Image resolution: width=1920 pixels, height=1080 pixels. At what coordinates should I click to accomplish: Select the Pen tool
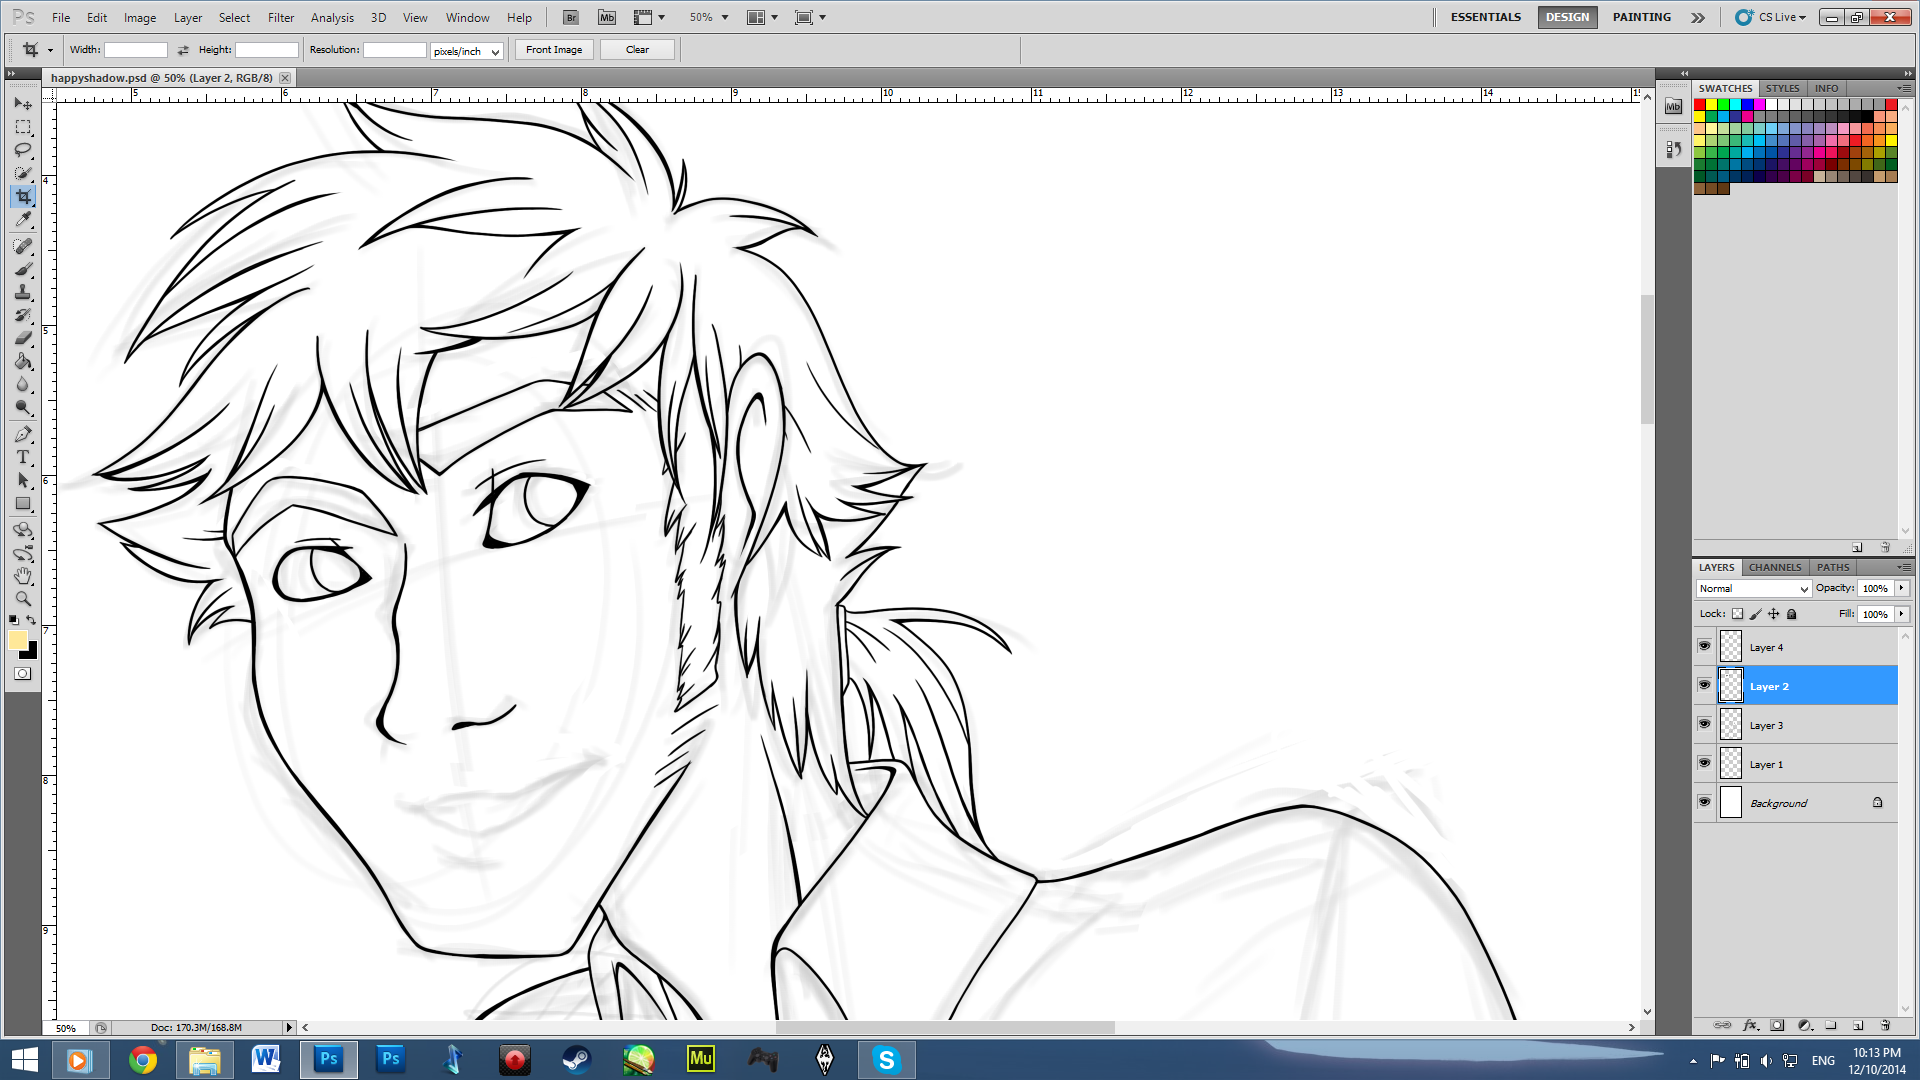[x=23, y=434]
